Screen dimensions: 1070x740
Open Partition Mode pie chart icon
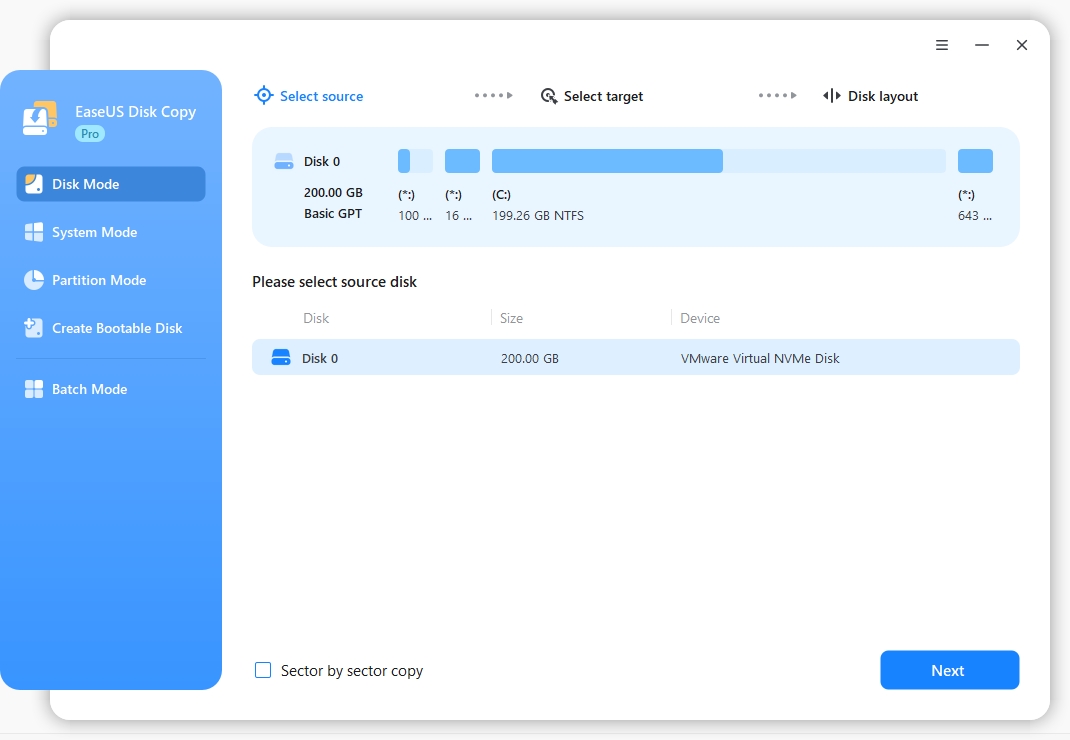pos(34,280)
